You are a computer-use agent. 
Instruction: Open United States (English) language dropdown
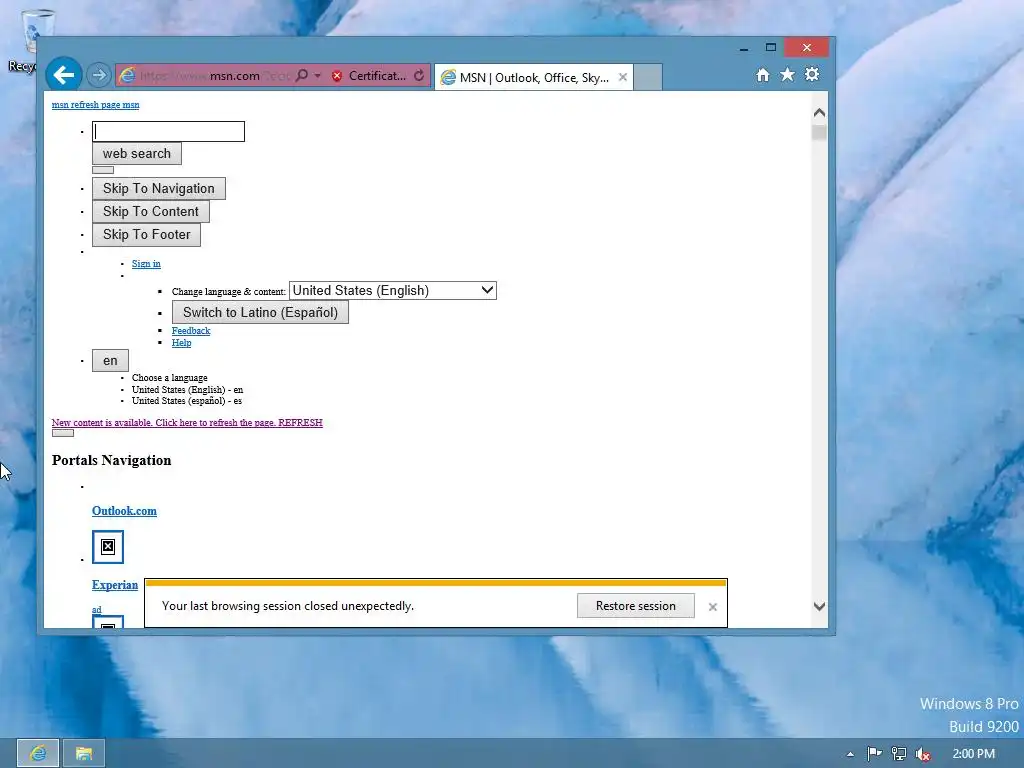392,291
